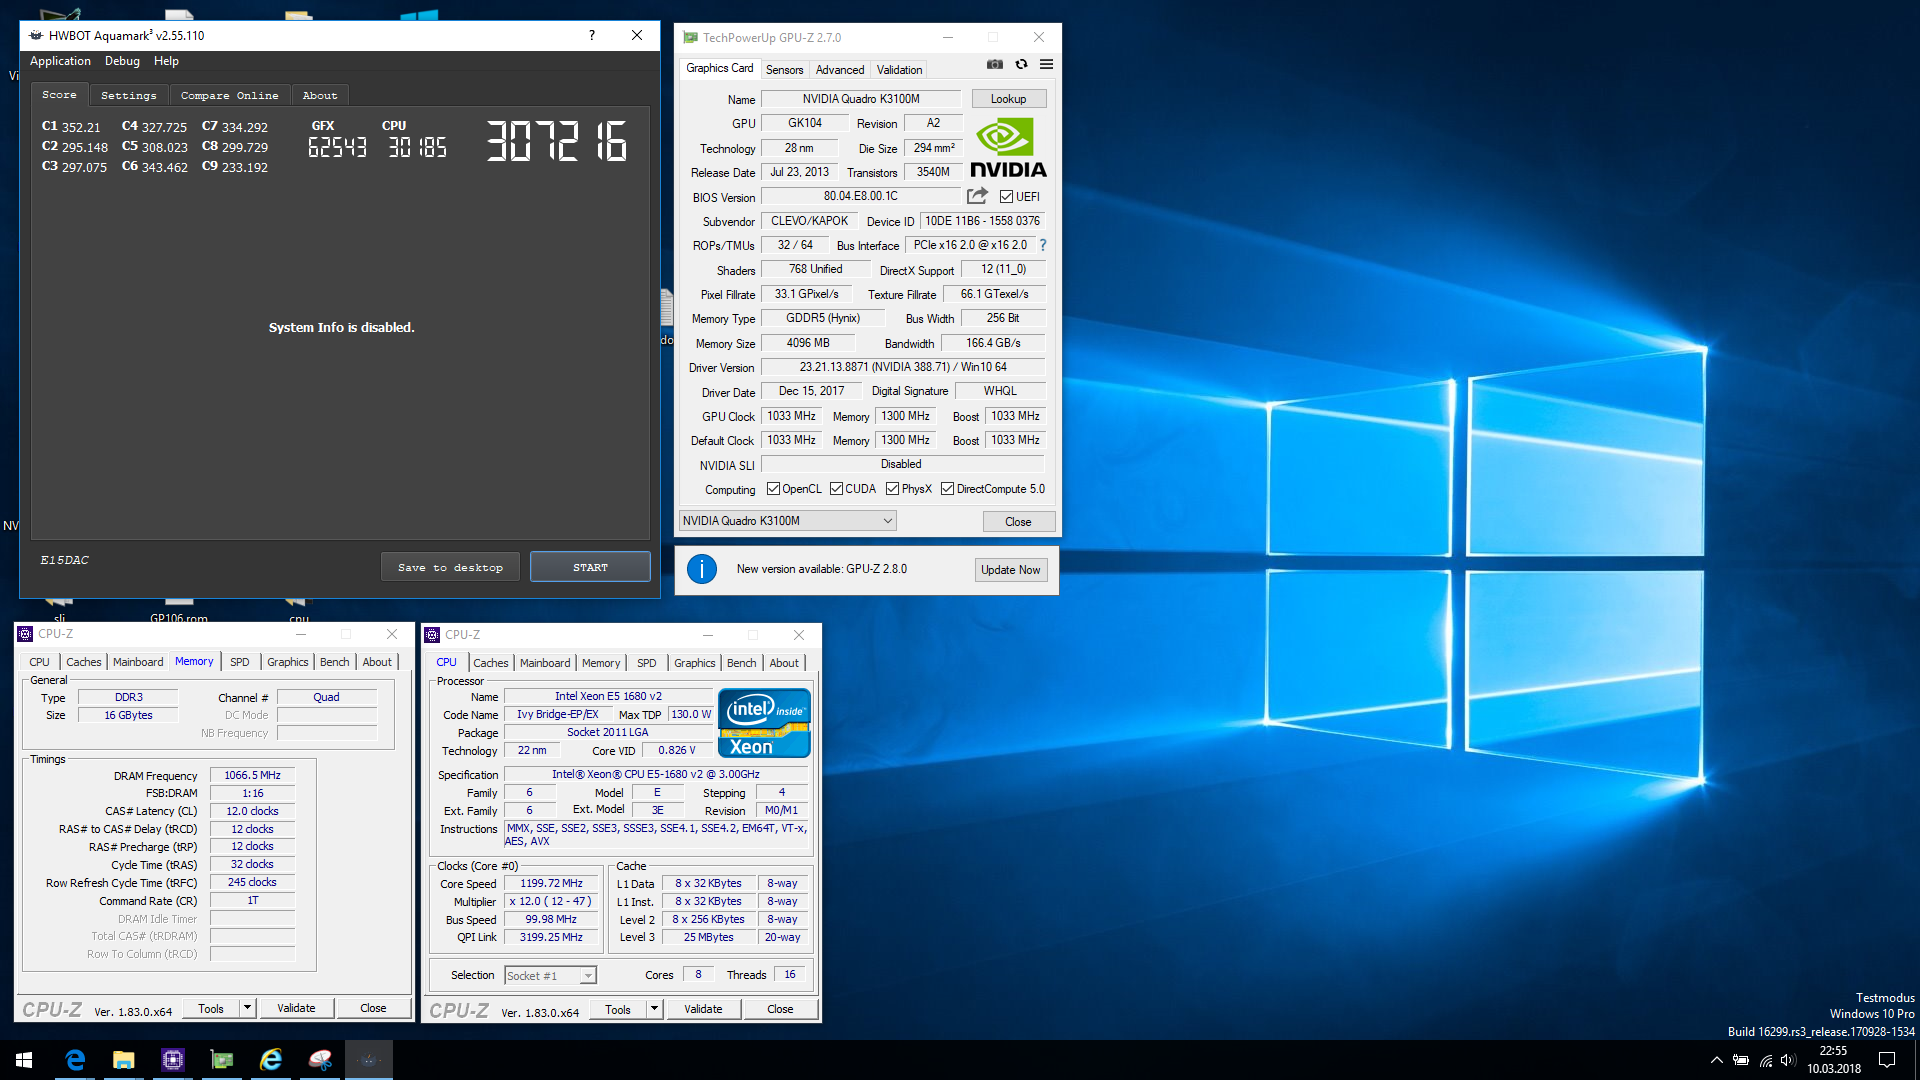1920x1080 pixels.
Task: Toggle the PhysX checkbox
Action: [892, 489]
